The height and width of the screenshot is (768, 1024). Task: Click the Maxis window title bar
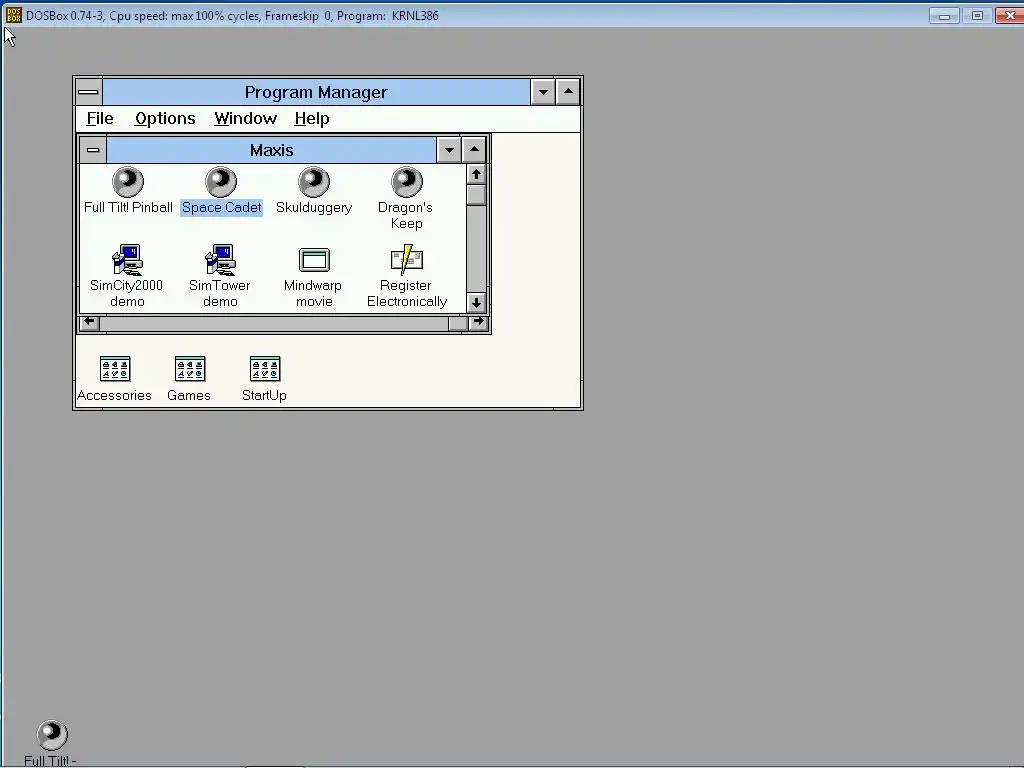coord(272,150)
